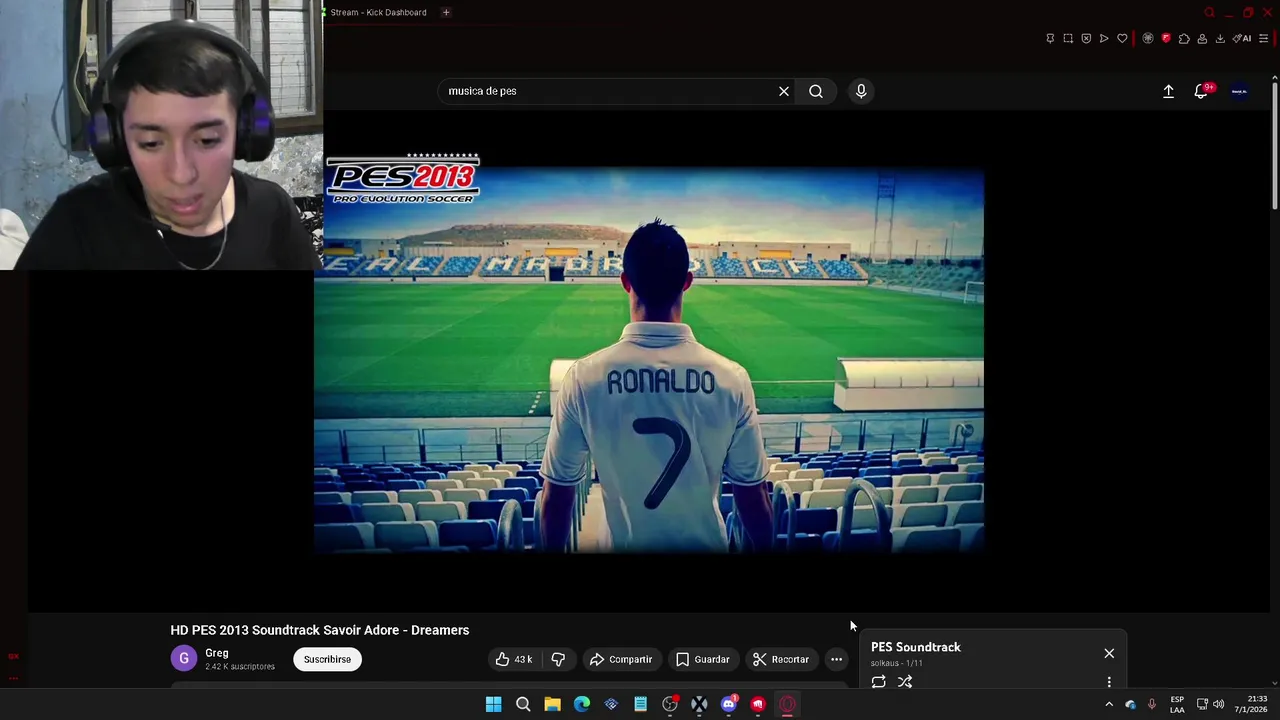This screenshot has height=720, width=1280.
Task: Click the page scrollbar thumb
Action: click(x=1274, y=148)
